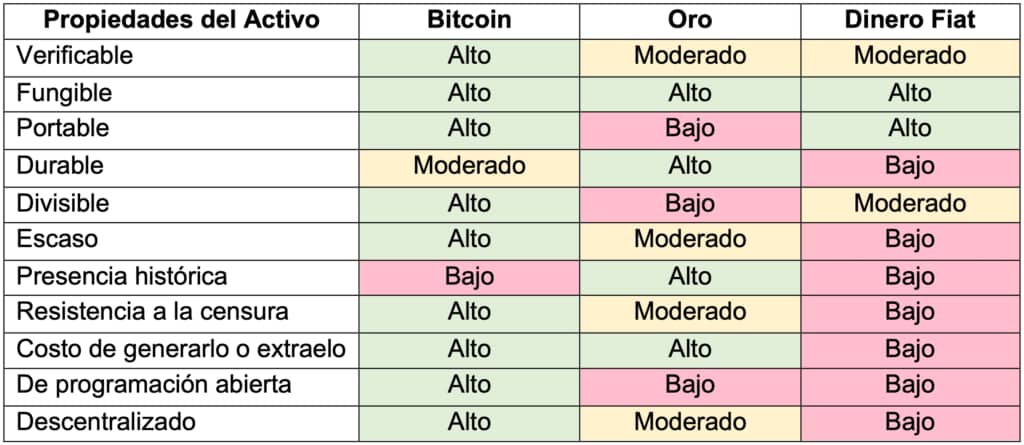
Task: Select Oro's Moderado cell in Descentralizado row
Action: [x=690, y=423]
